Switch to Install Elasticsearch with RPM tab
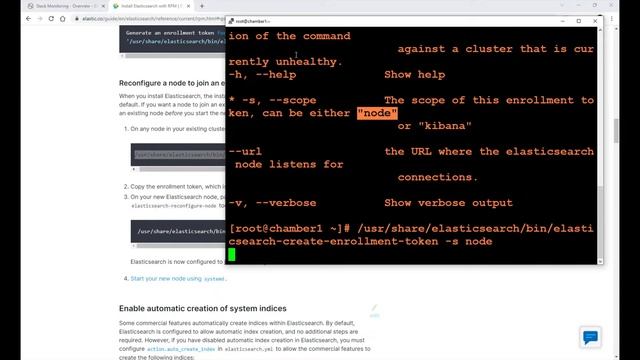Image resolution: width=640 pixels, height=360 pixels. (x=151, y=6)
